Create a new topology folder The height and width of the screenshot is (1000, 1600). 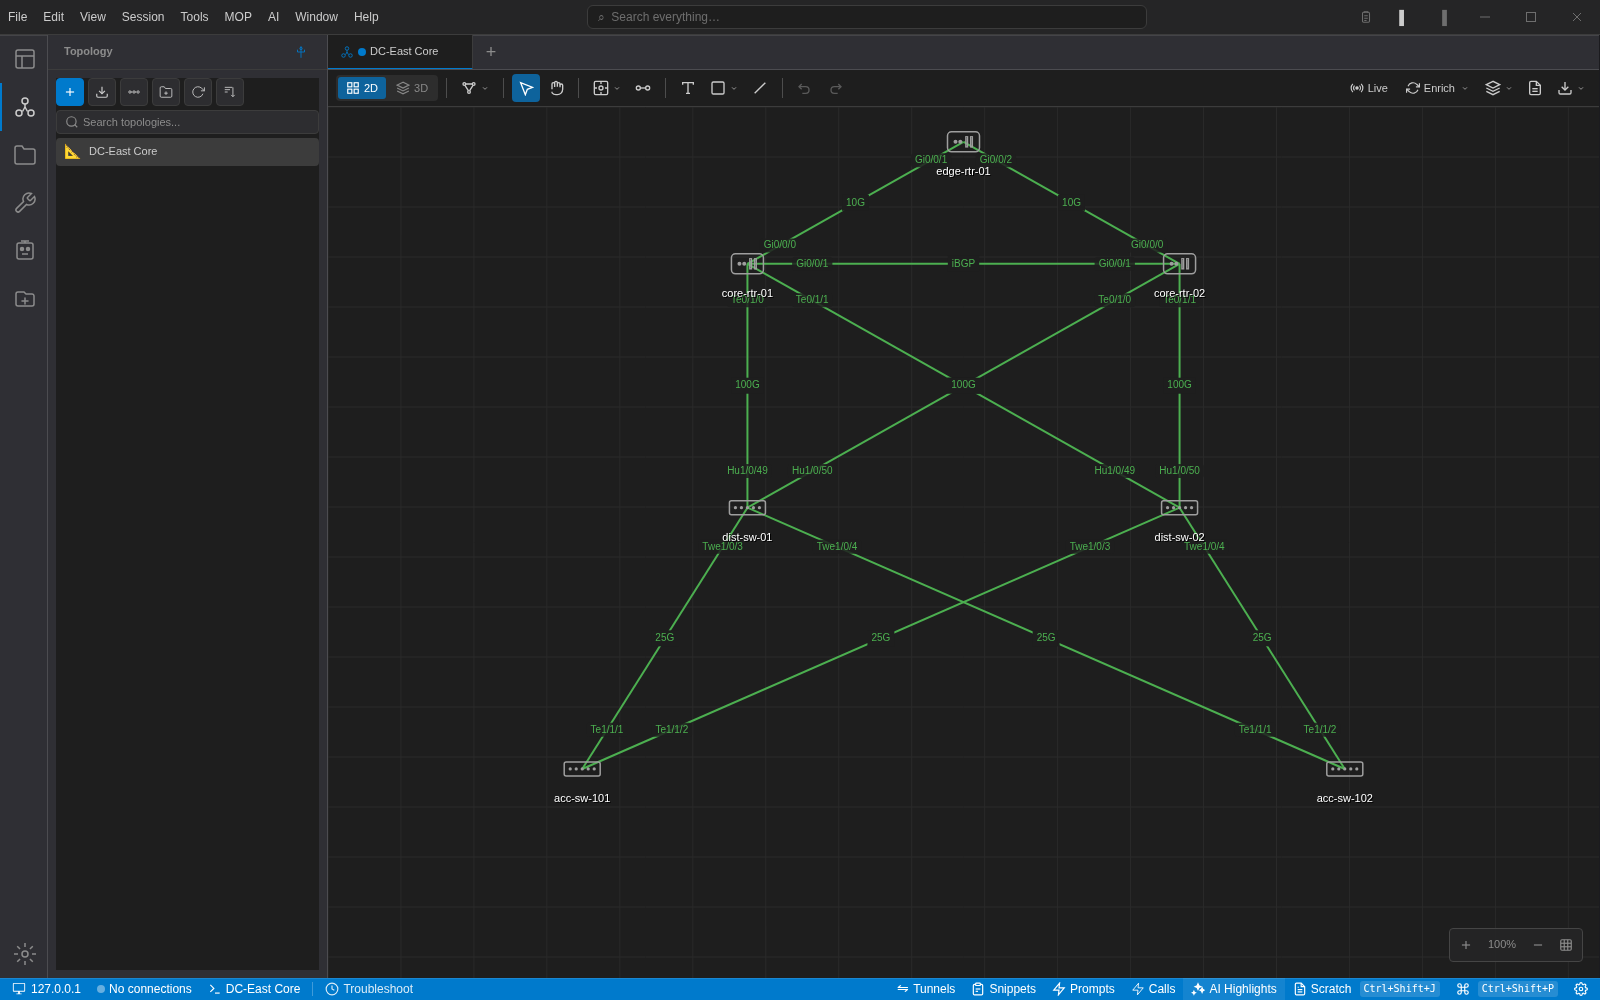[166, 92]
